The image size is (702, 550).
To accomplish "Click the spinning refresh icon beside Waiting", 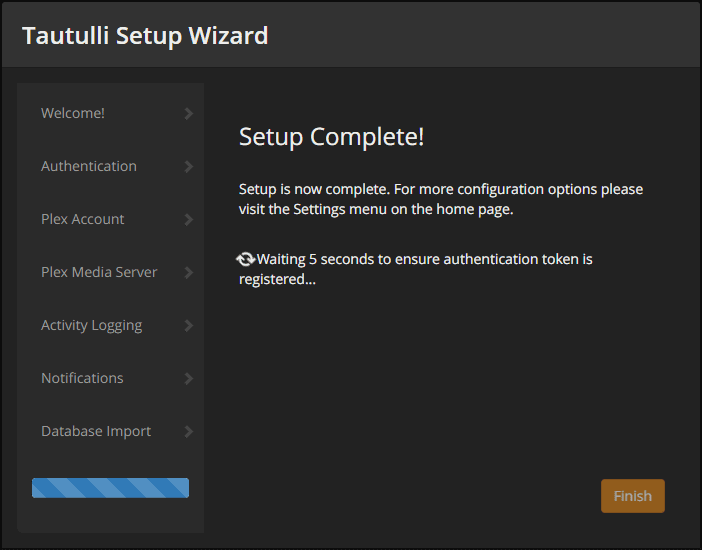I will 246,259.
